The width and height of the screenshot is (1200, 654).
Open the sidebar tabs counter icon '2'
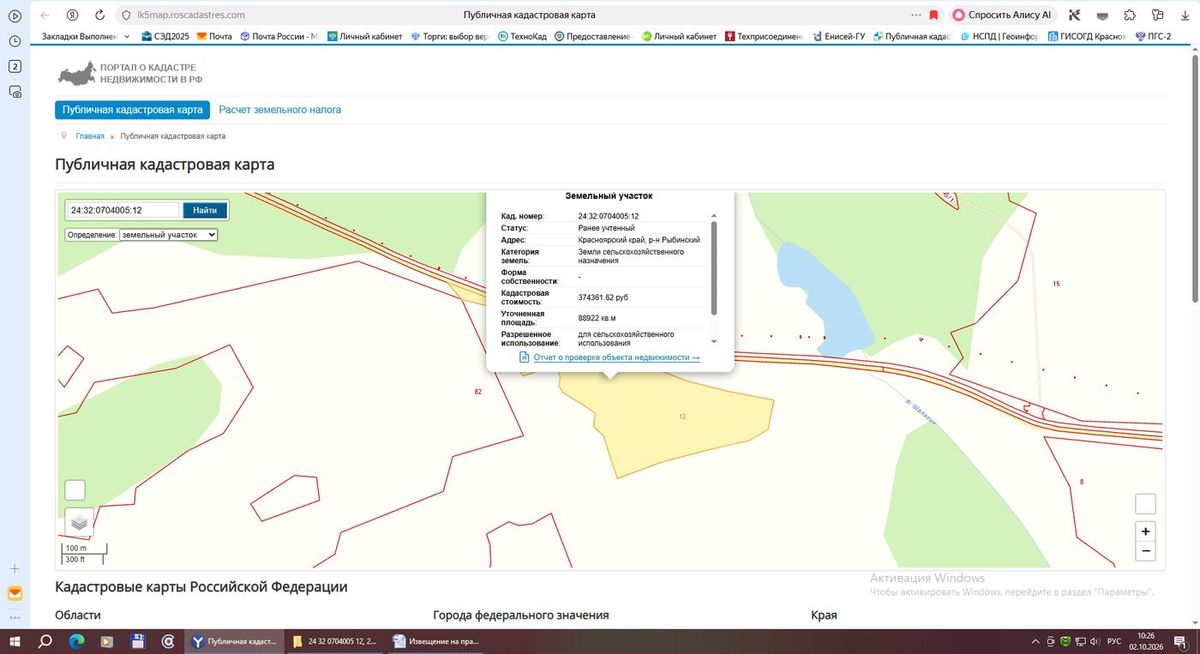coord(15,66)
